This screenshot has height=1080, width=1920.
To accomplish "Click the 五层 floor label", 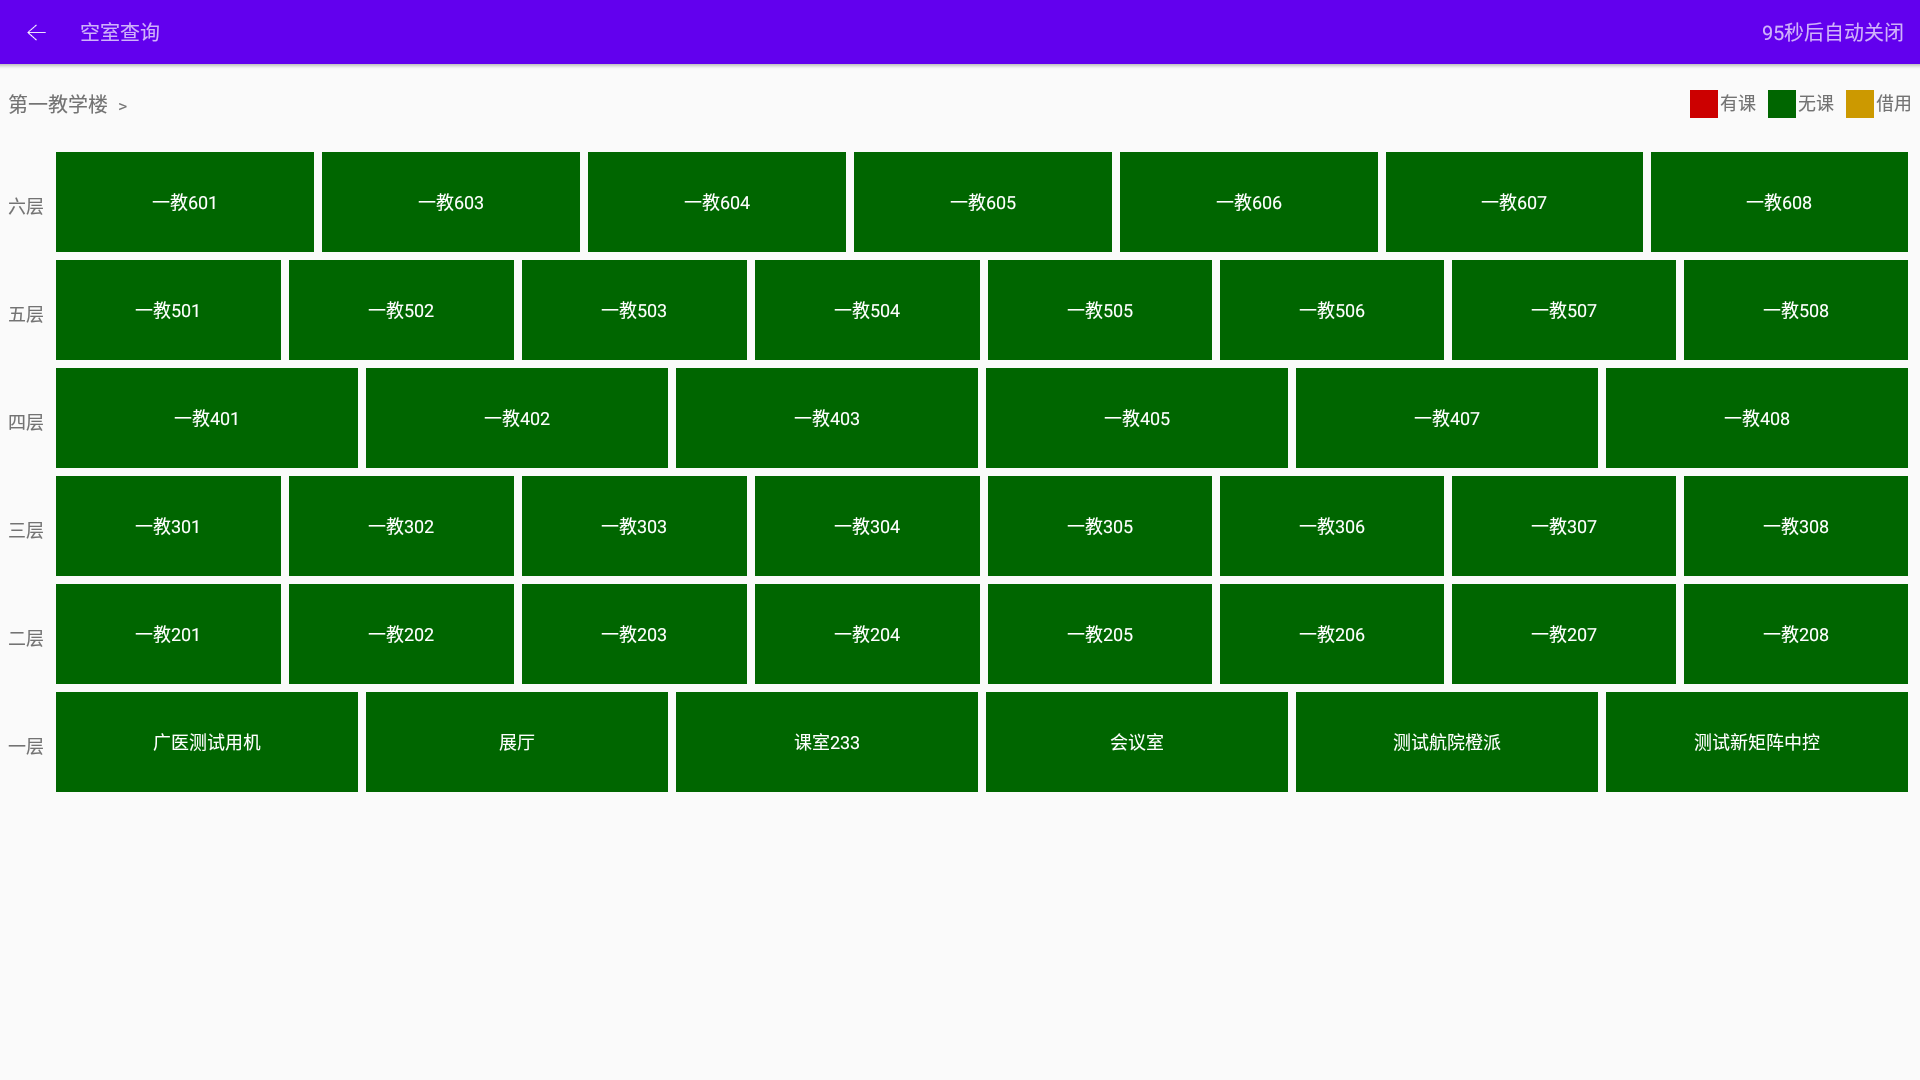I will click(x=26, y=315).
